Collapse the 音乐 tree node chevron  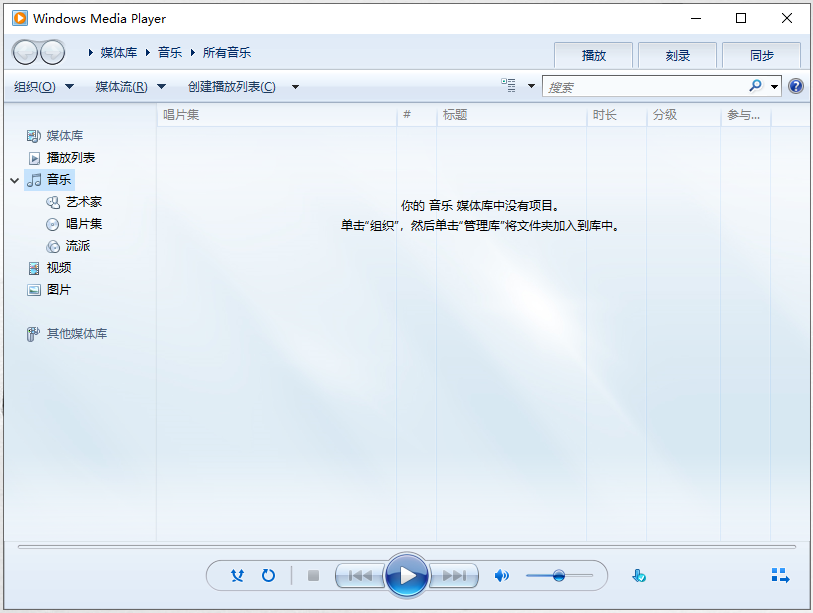coord(15,180)
